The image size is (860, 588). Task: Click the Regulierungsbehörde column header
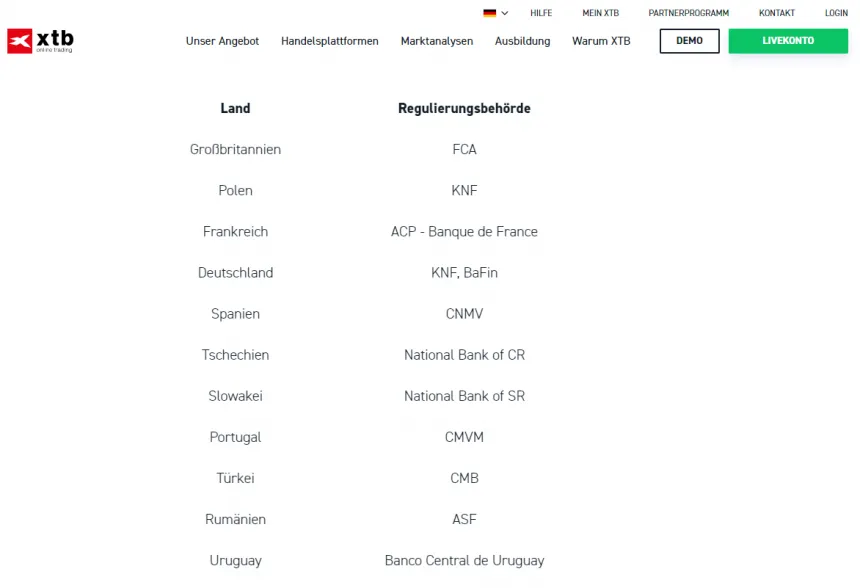point(464,108)
